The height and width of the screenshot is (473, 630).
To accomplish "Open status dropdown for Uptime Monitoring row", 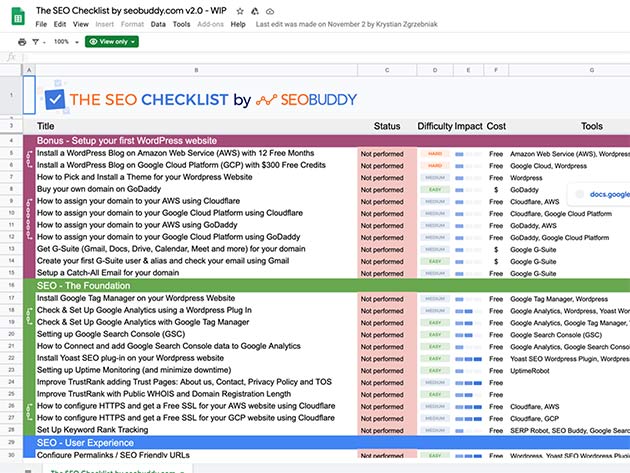I will click(387, 371).
